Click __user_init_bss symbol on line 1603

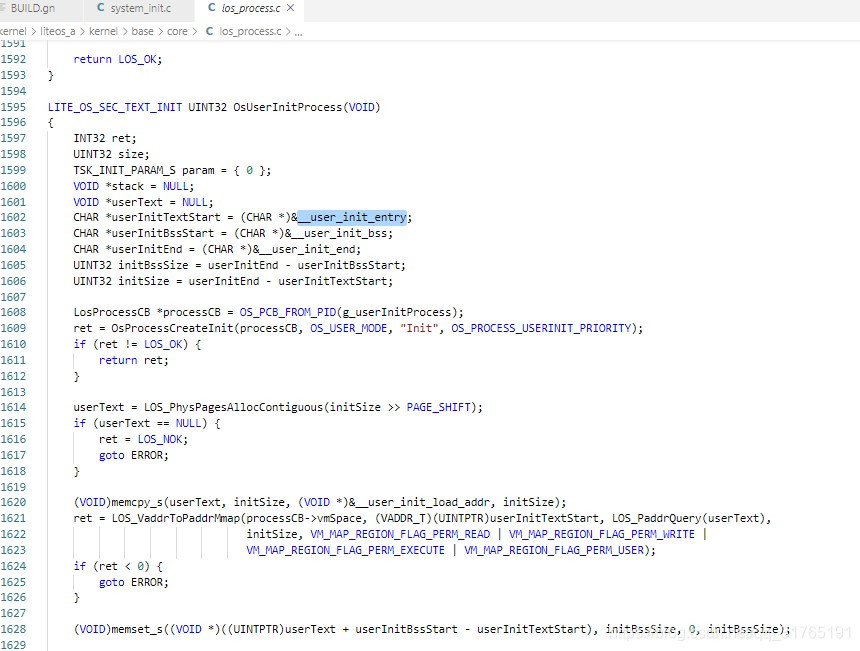pyautogui.click(x=339, y=233)
